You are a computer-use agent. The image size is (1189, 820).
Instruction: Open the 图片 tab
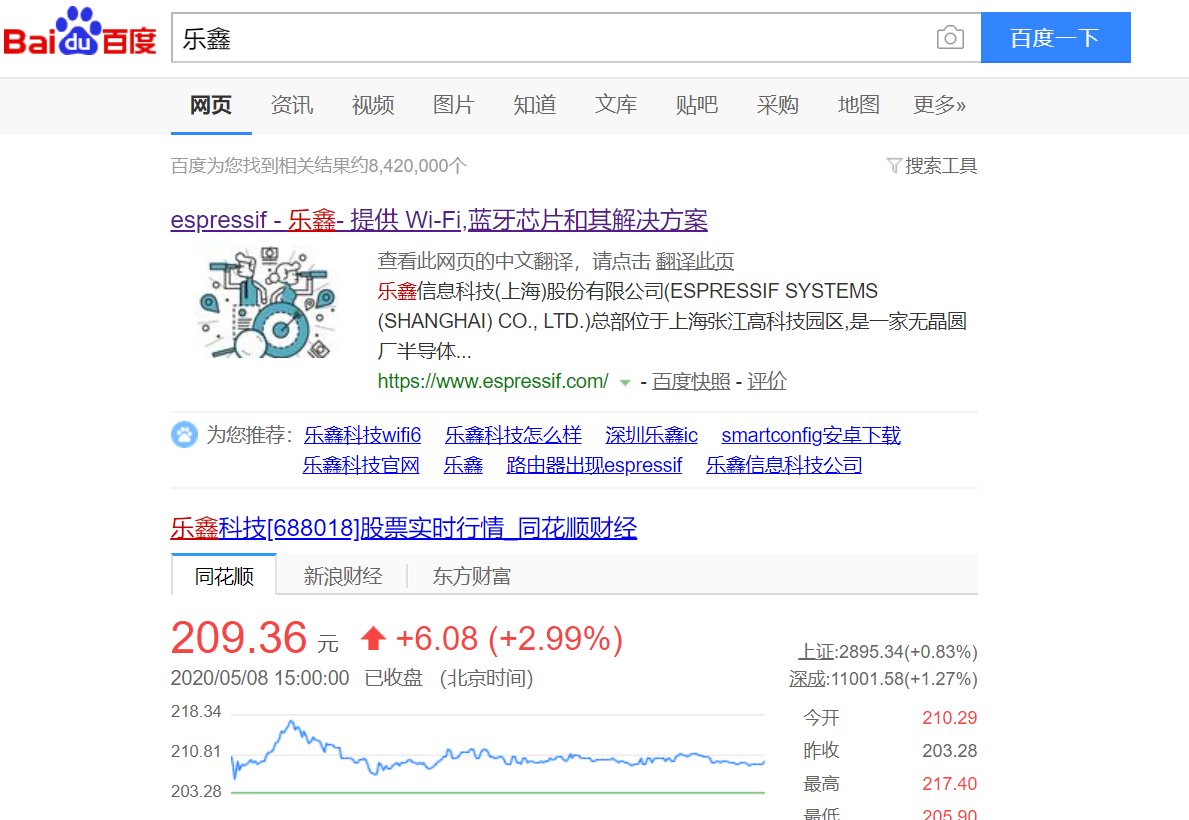453,105
